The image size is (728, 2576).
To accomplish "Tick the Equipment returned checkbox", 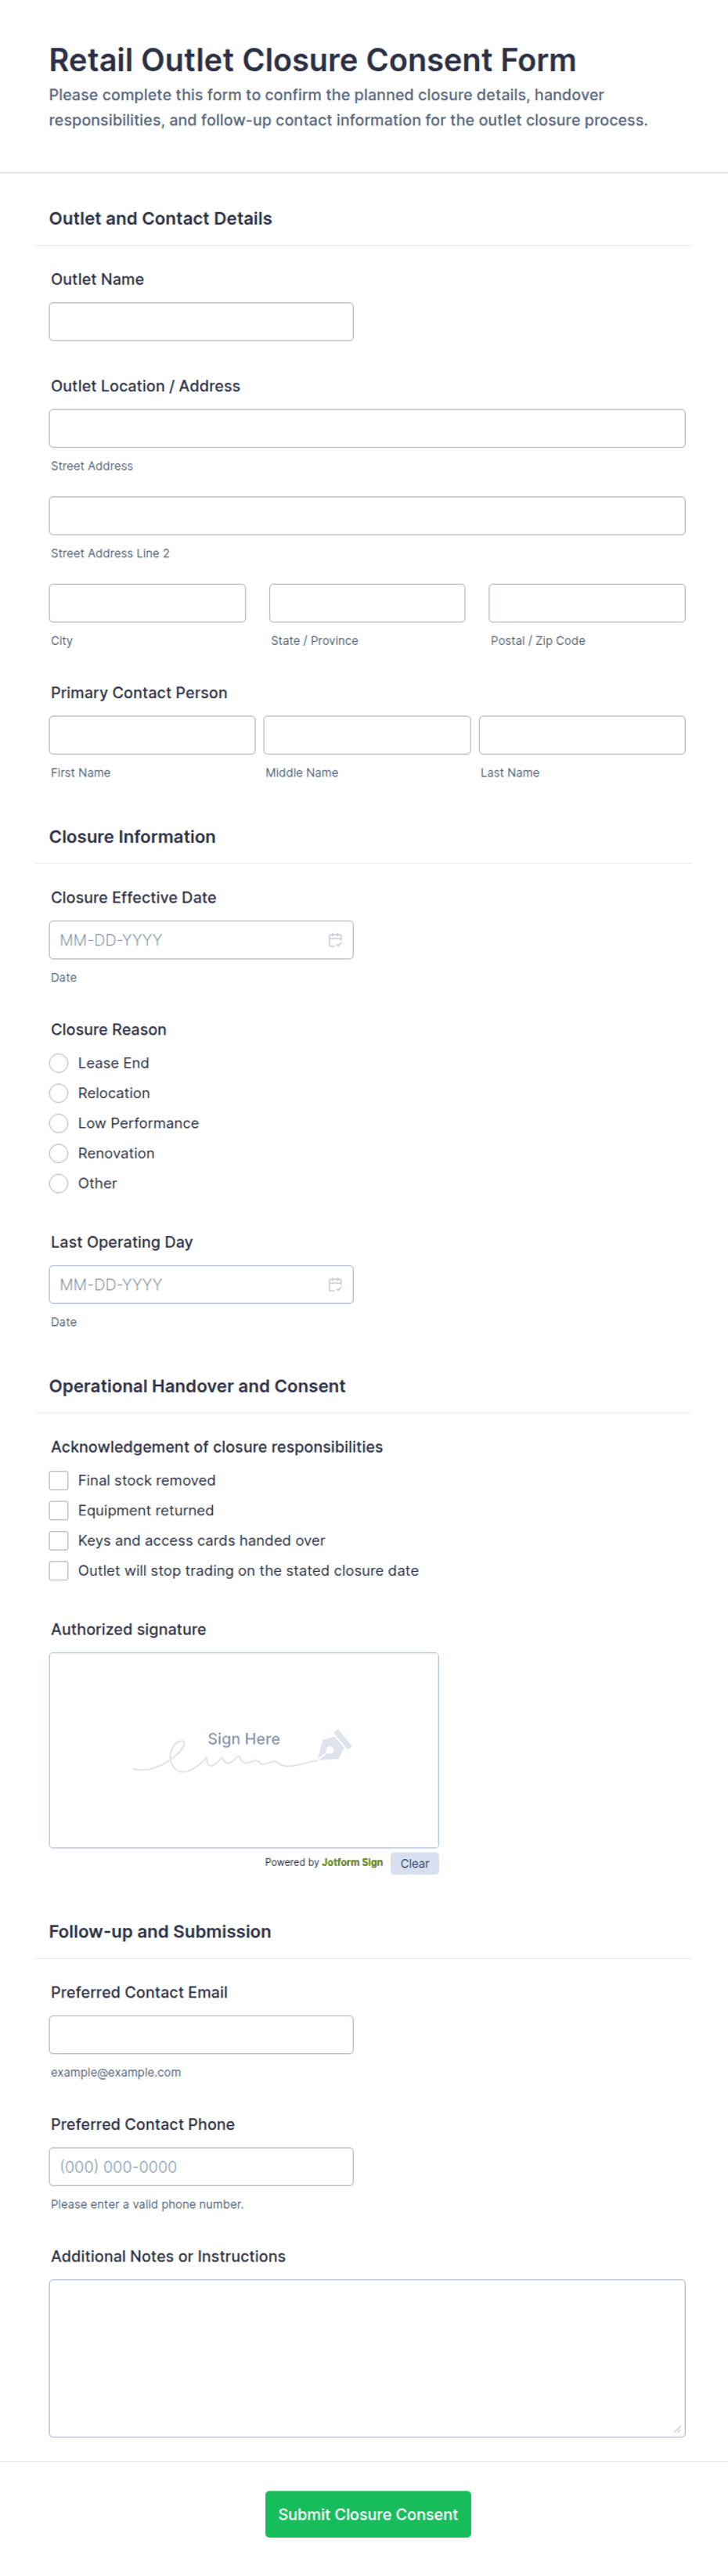I will (x=59, y=1510).
